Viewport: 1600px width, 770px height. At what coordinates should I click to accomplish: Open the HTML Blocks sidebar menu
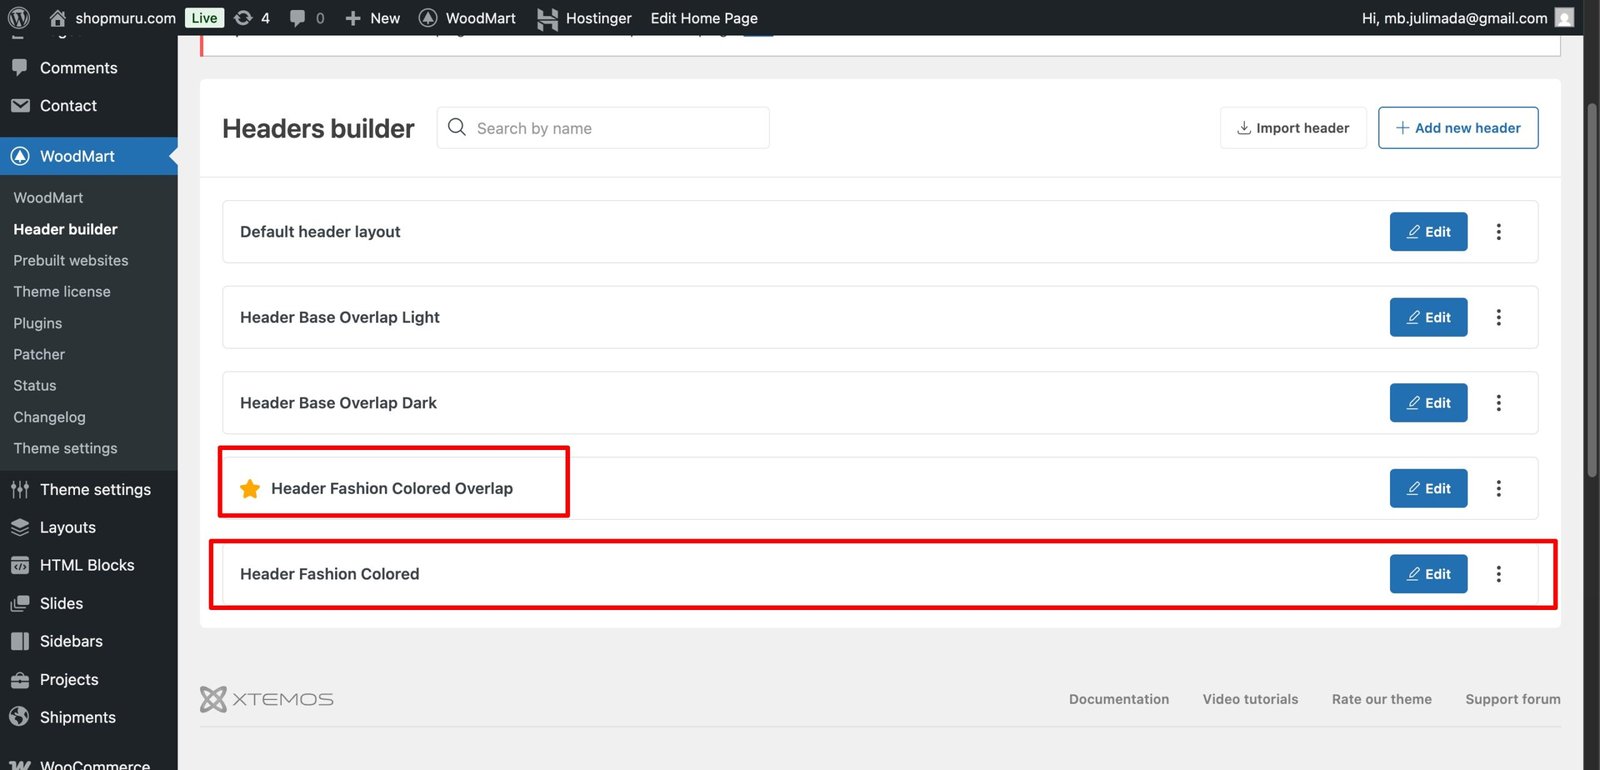pos(87,565)
